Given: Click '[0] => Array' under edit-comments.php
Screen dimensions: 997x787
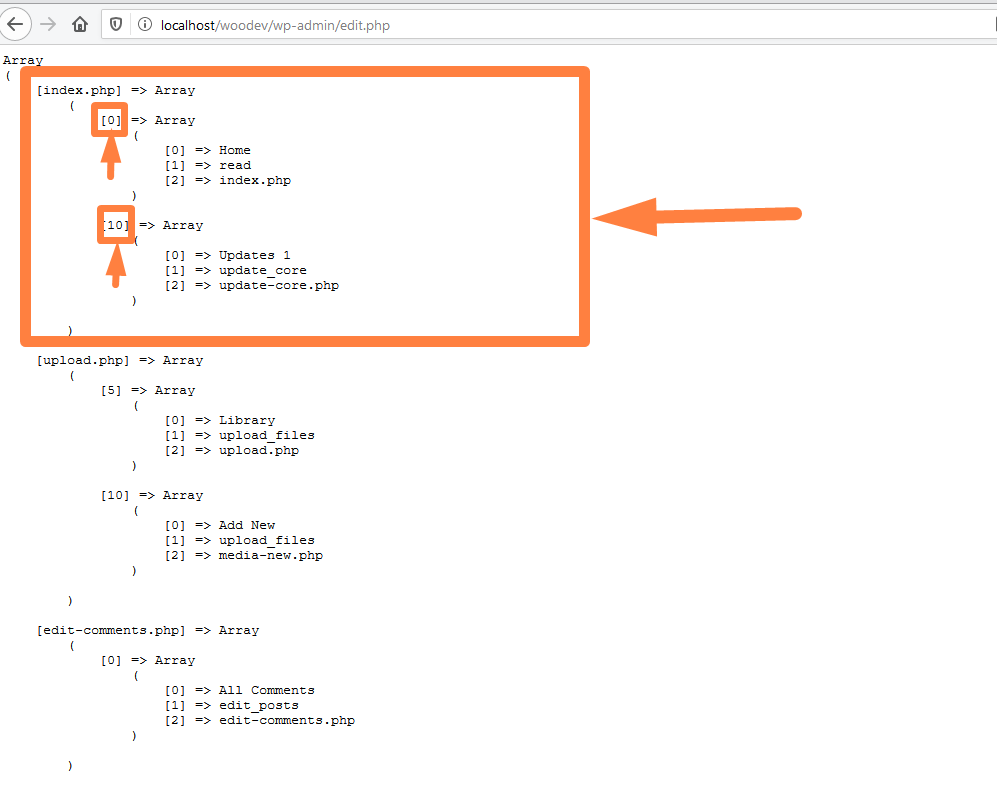Looking at the screenshot, I should (148, 660).
